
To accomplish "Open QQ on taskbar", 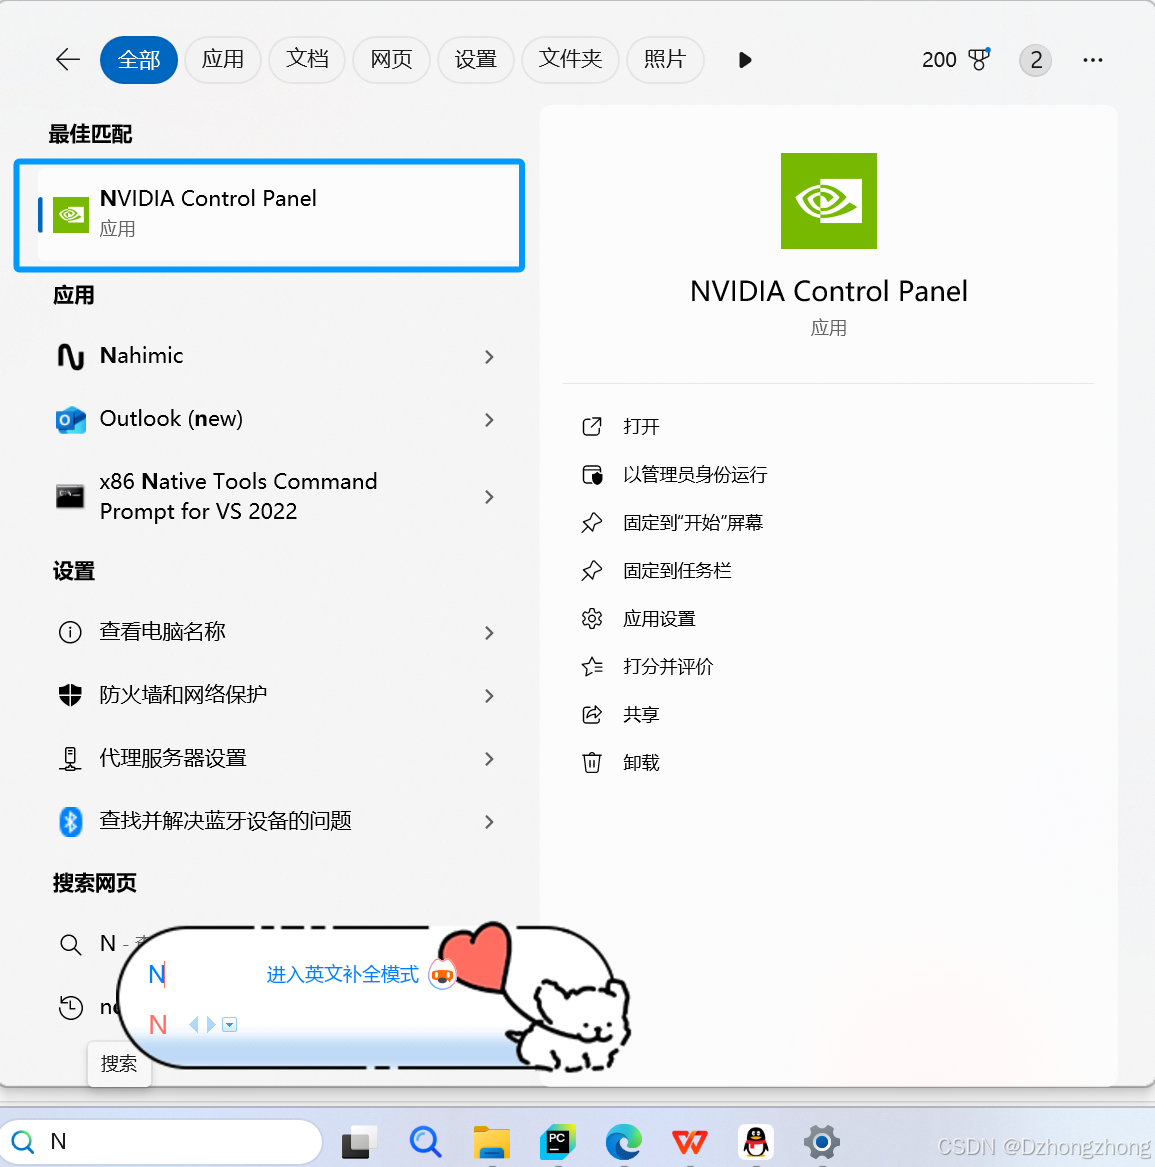I will pyautogui.click(x=756, y=1142).
